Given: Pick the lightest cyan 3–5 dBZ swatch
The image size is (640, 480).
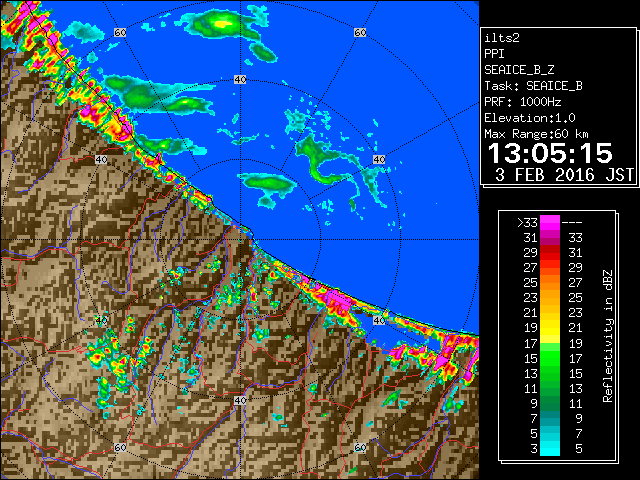Looking at the screenshot, I should tap(550, 449).
